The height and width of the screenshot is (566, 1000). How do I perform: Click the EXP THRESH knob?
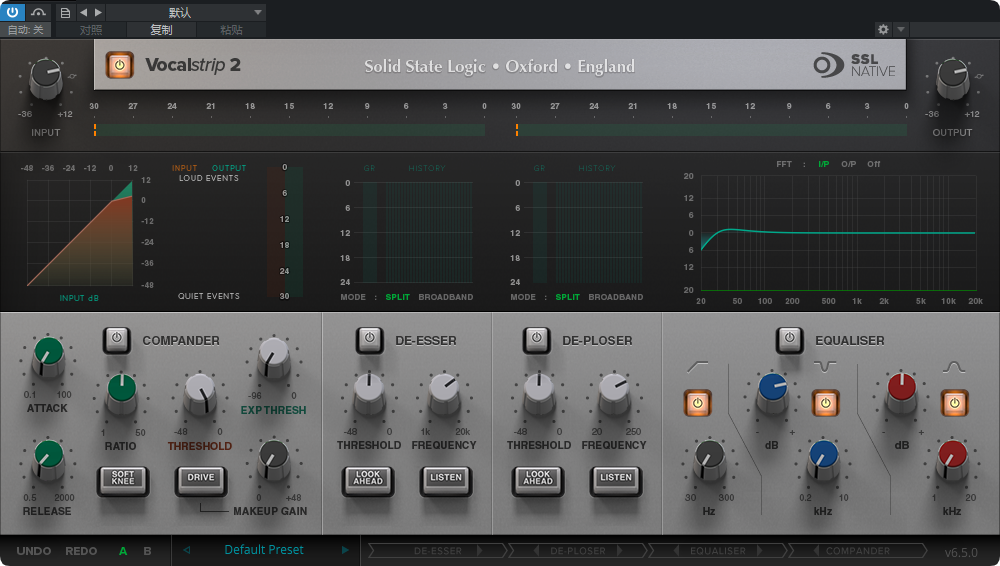(273, 357)
